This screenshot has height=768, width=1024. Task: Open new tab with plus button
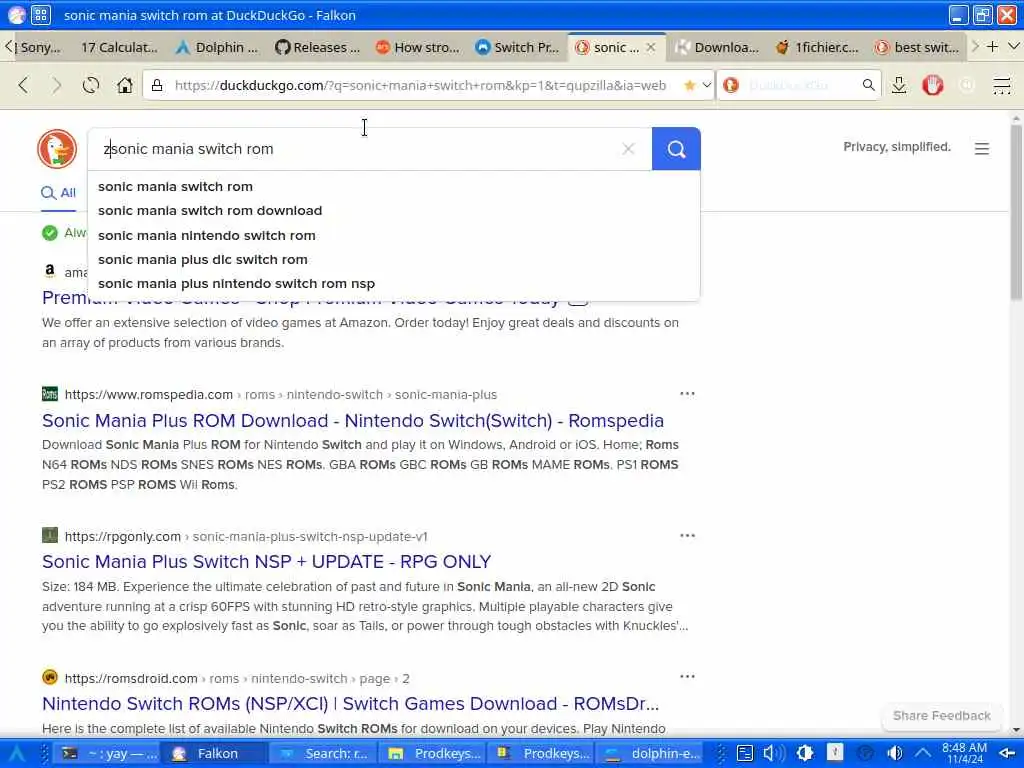(x=992, y=47)
